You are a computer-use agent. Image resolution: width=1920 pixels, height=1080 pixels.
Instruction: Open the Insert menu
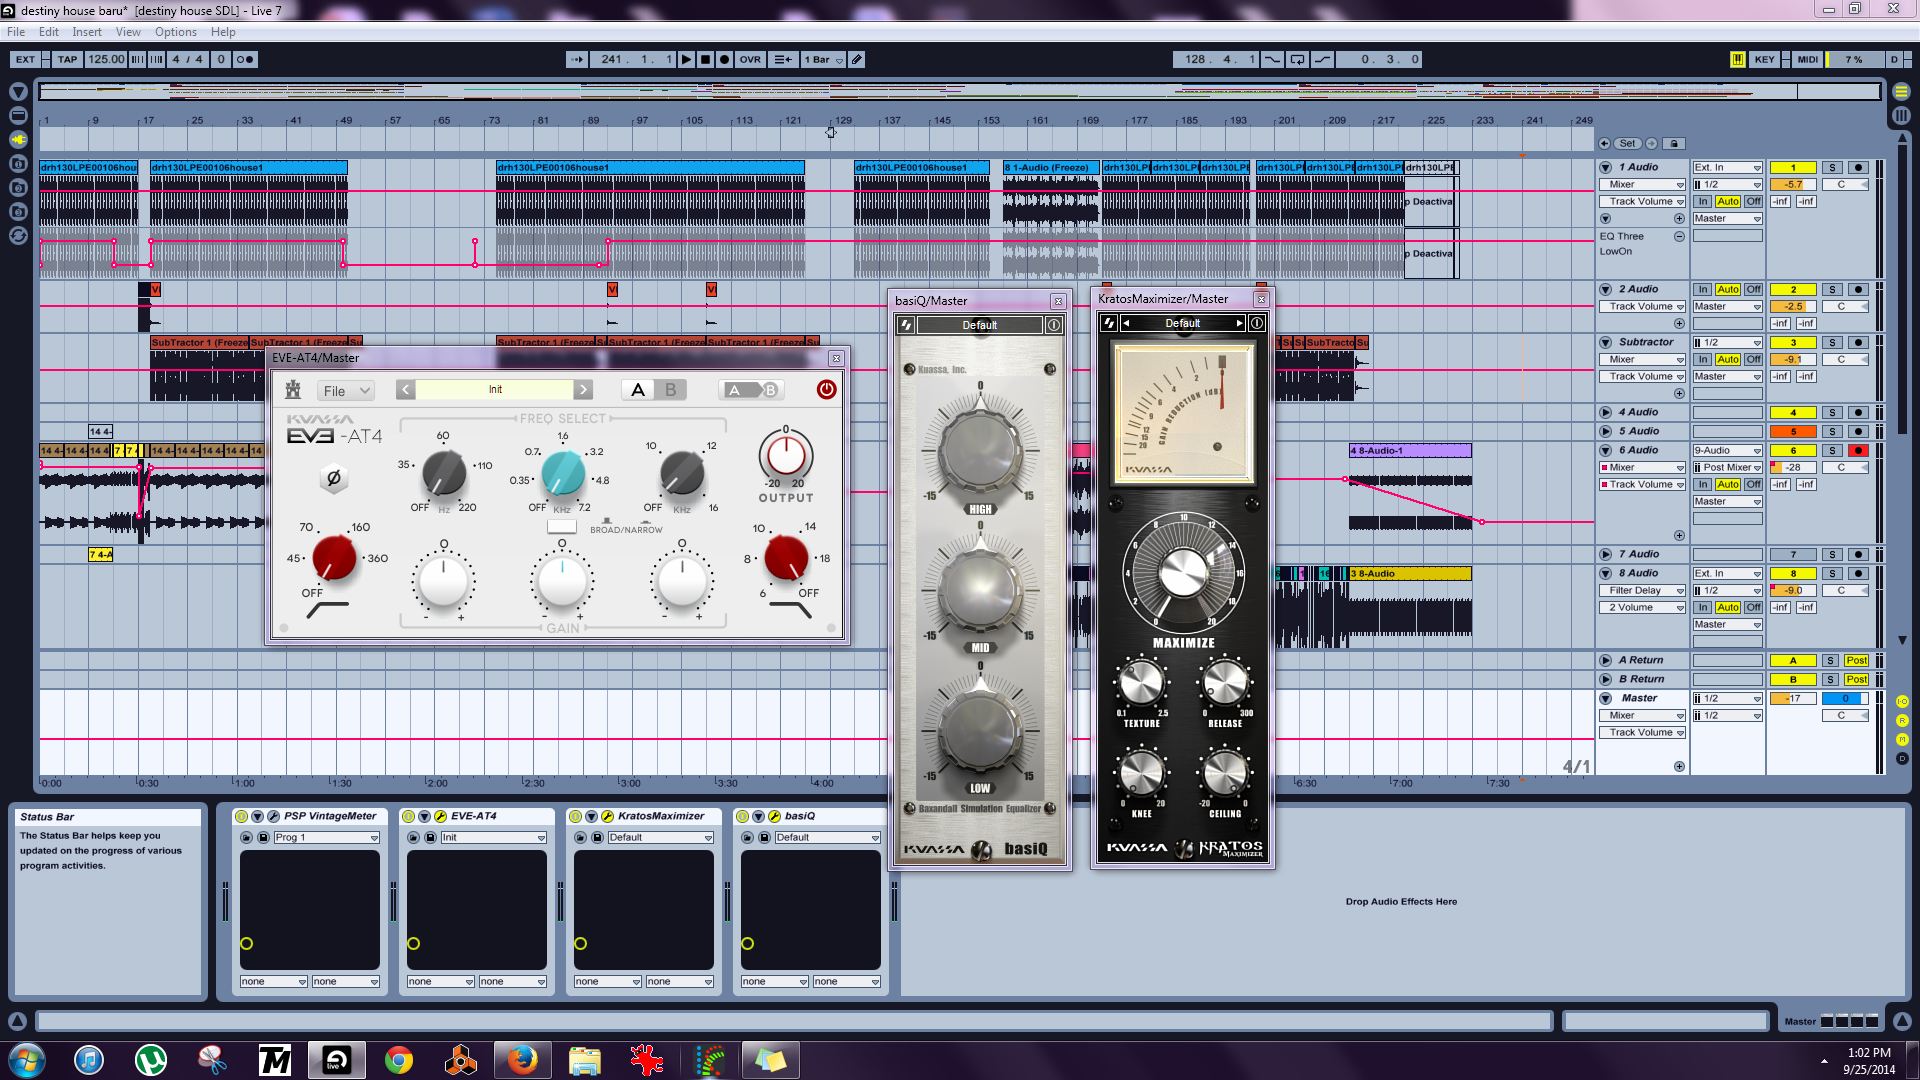pos(87,32)
